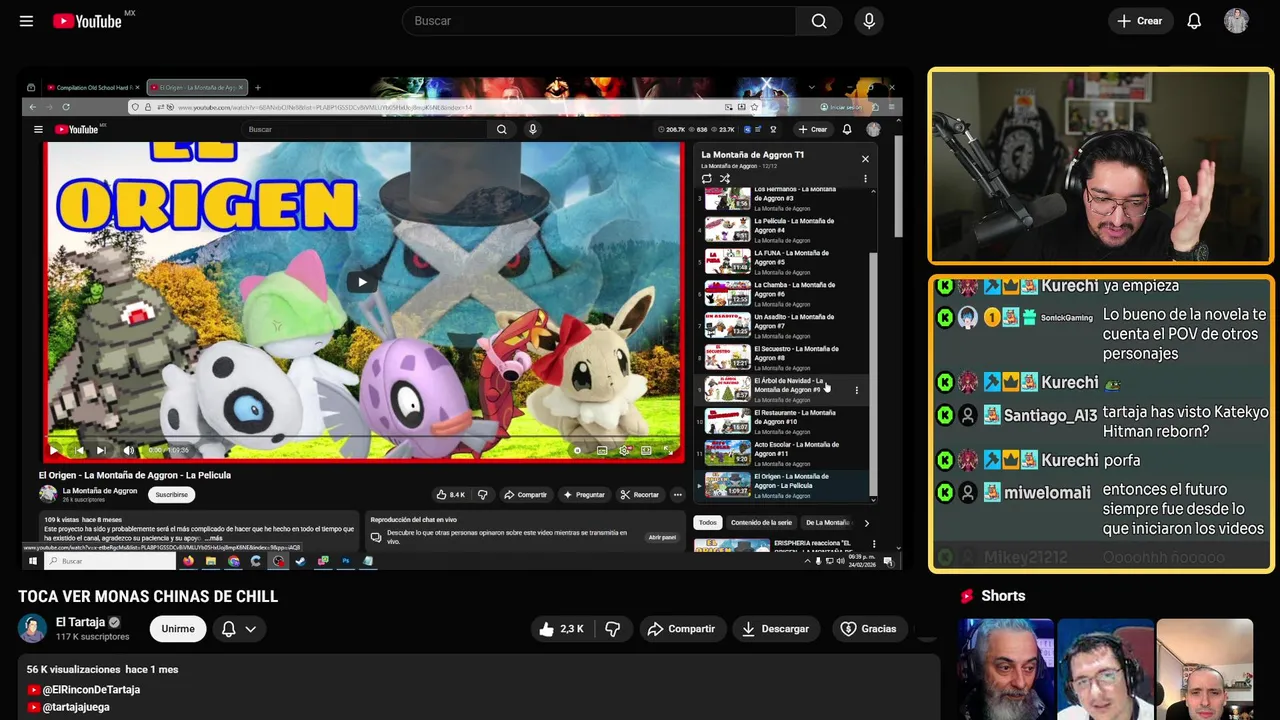Toggle the inner player's subtitles icon
The image size is (1280, 720).
pyautogui.click(x=602, y=451)
